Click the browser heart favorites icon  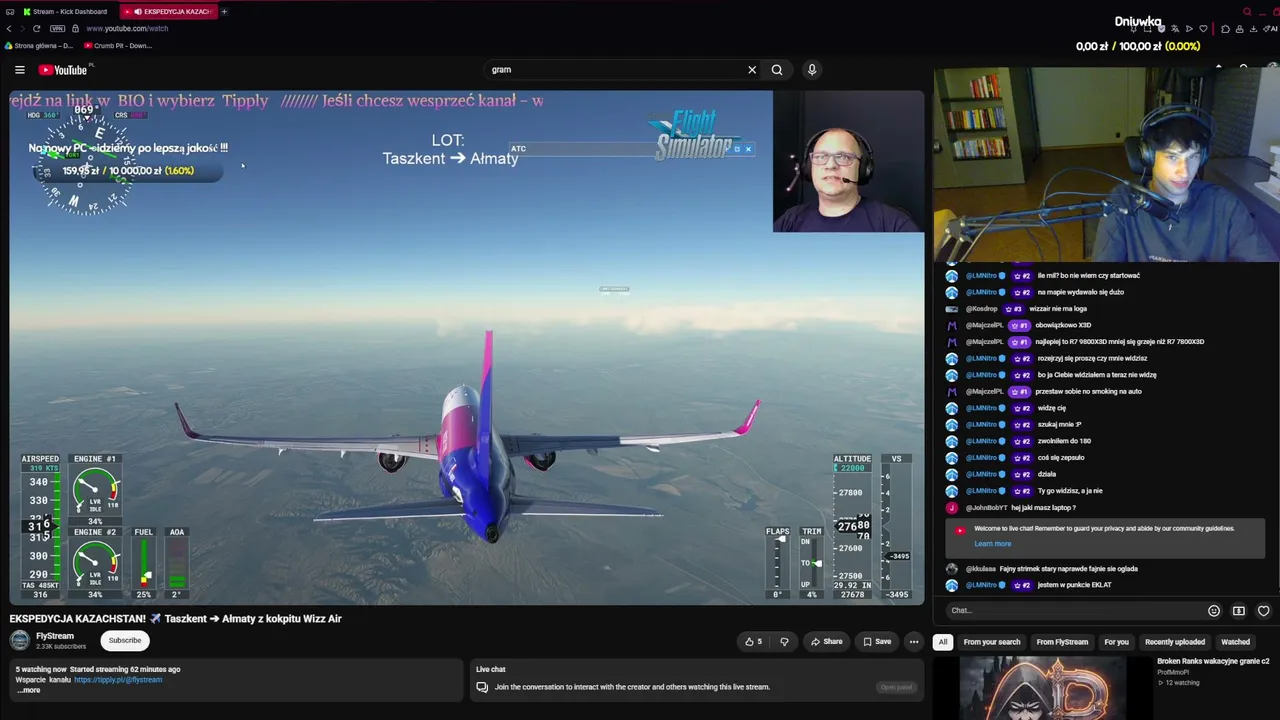(x=1203, y=29)
